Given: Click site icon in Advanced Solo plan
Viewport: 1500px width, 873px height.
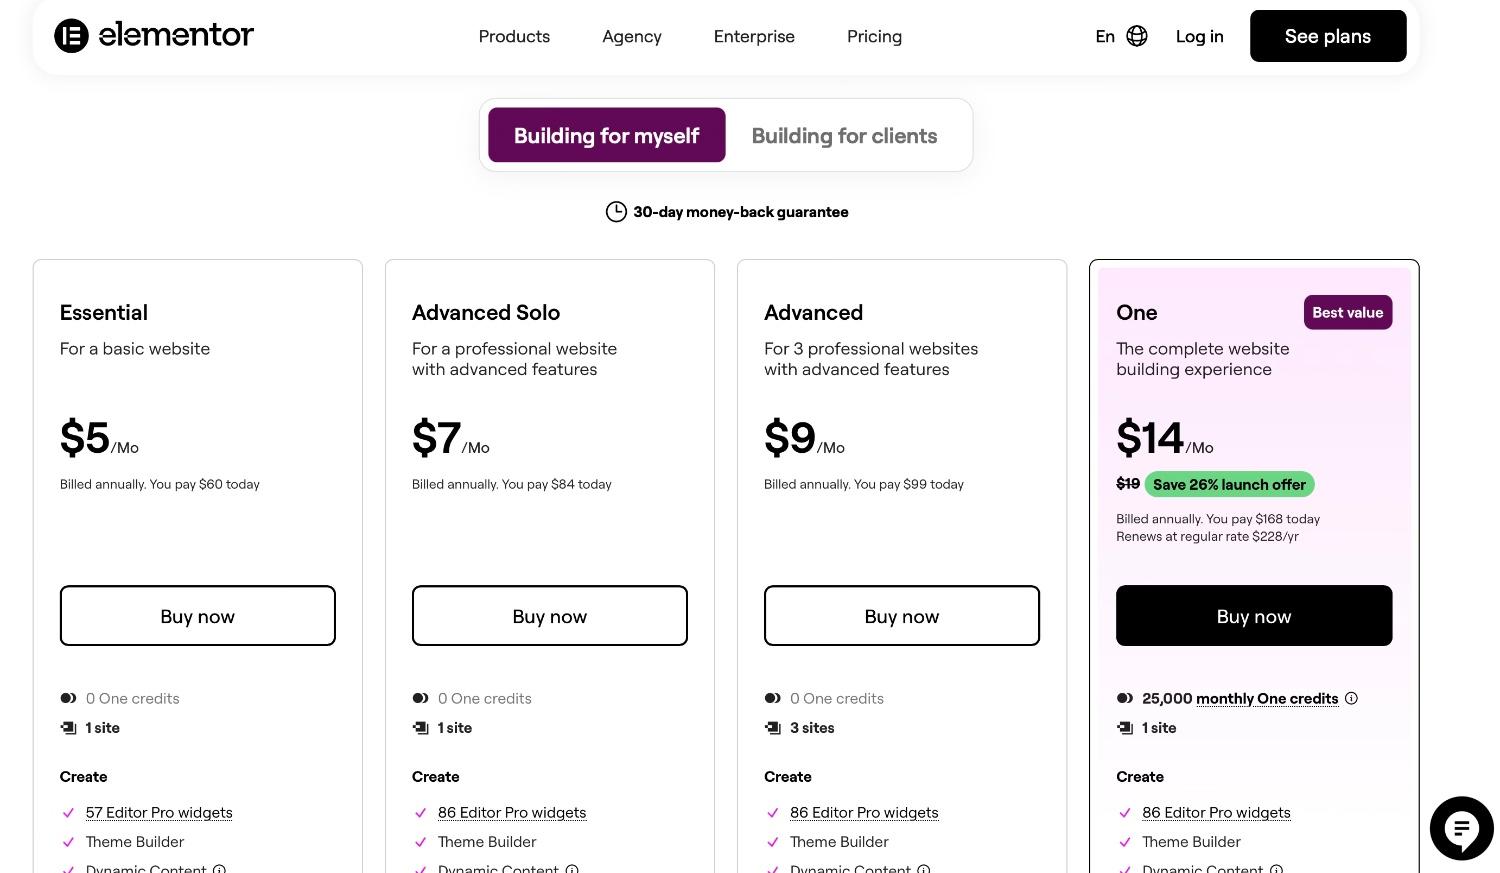Looking at the screenshot, I should 421,728.
